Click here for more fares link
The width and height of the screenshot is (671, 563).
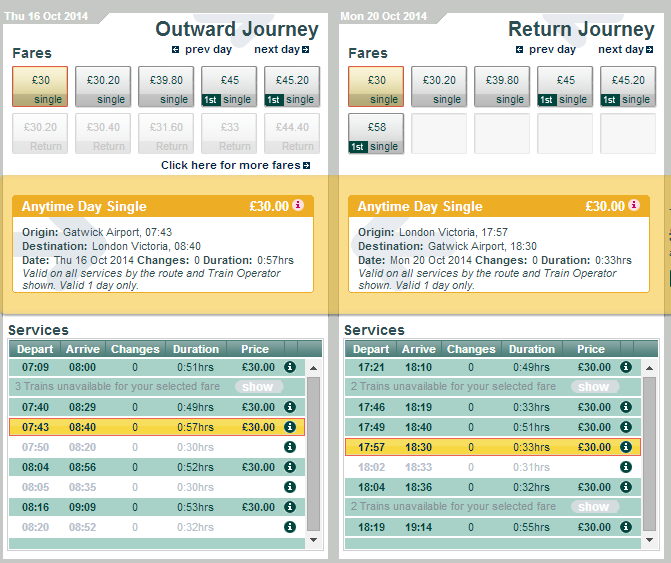pos(235,165)
